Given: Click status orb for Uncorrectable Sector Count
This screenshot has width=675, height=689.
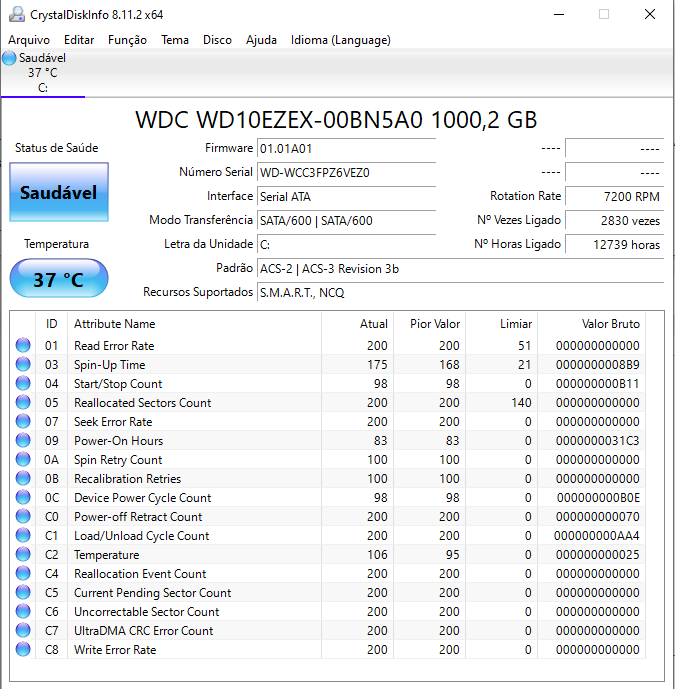Looking at the screenshot, I should tap(23, 611).
